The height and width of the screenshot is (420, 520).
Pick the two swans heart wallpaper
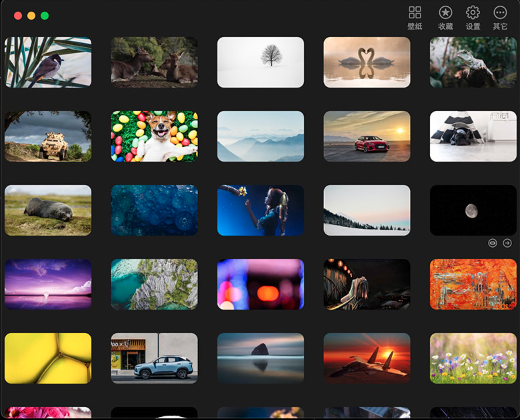367,62
